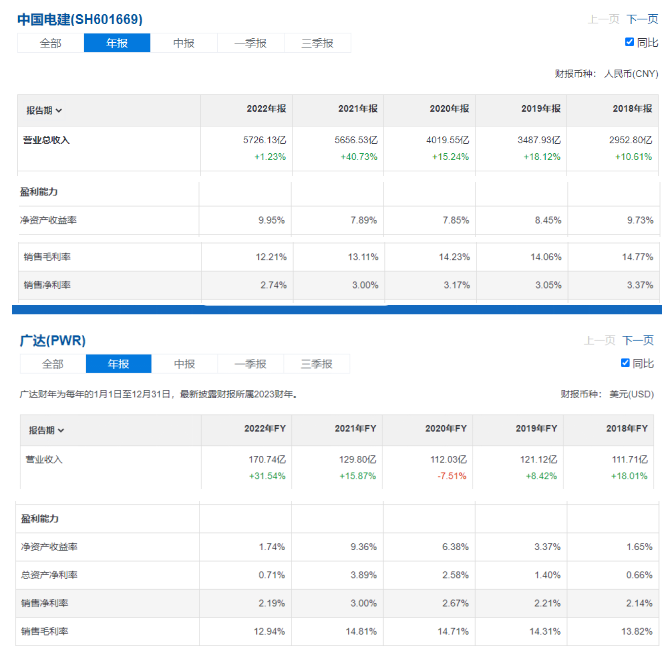Click the 2018年FY column header

click(x=627, y=428)
